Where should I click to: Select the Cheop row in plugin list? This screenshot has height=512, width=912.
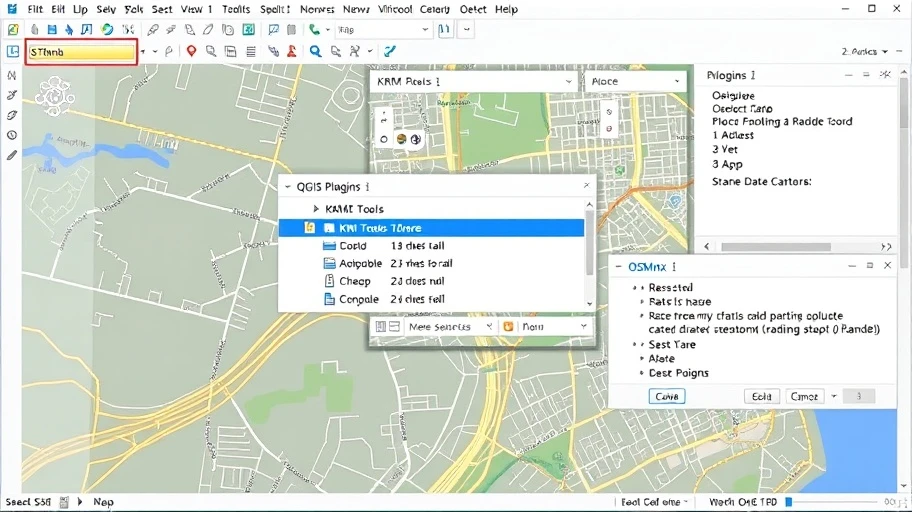coord(432,281)
